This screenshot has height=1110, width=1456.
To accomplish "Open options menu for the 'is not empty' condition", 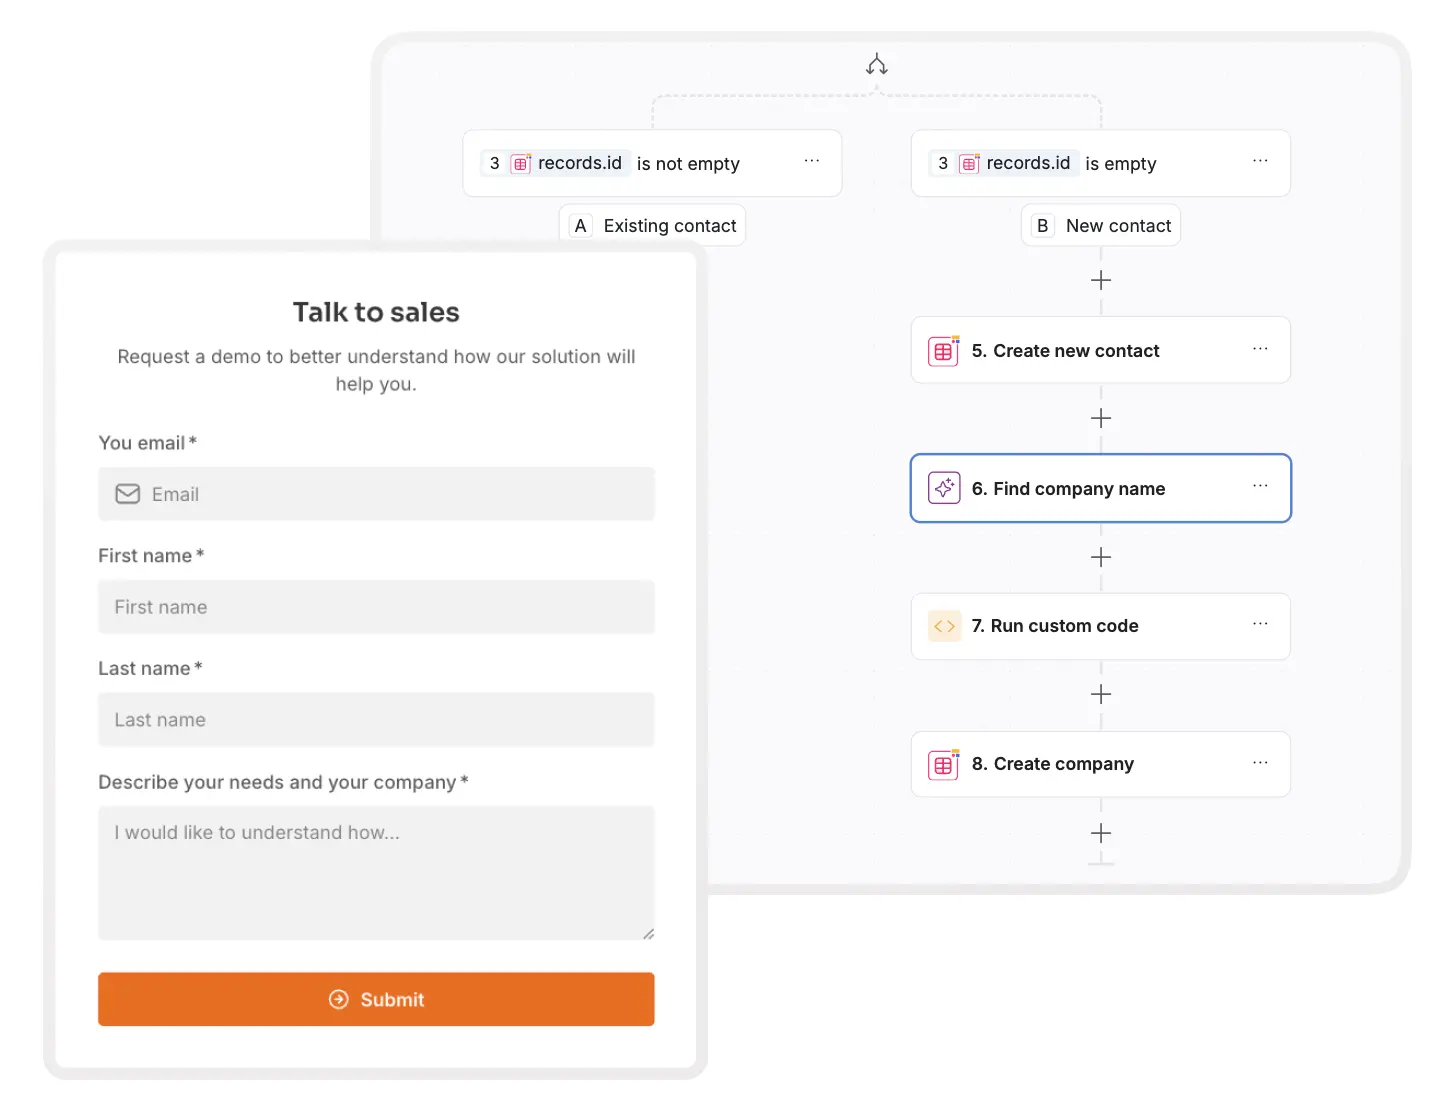I will [x=811, y=161].
